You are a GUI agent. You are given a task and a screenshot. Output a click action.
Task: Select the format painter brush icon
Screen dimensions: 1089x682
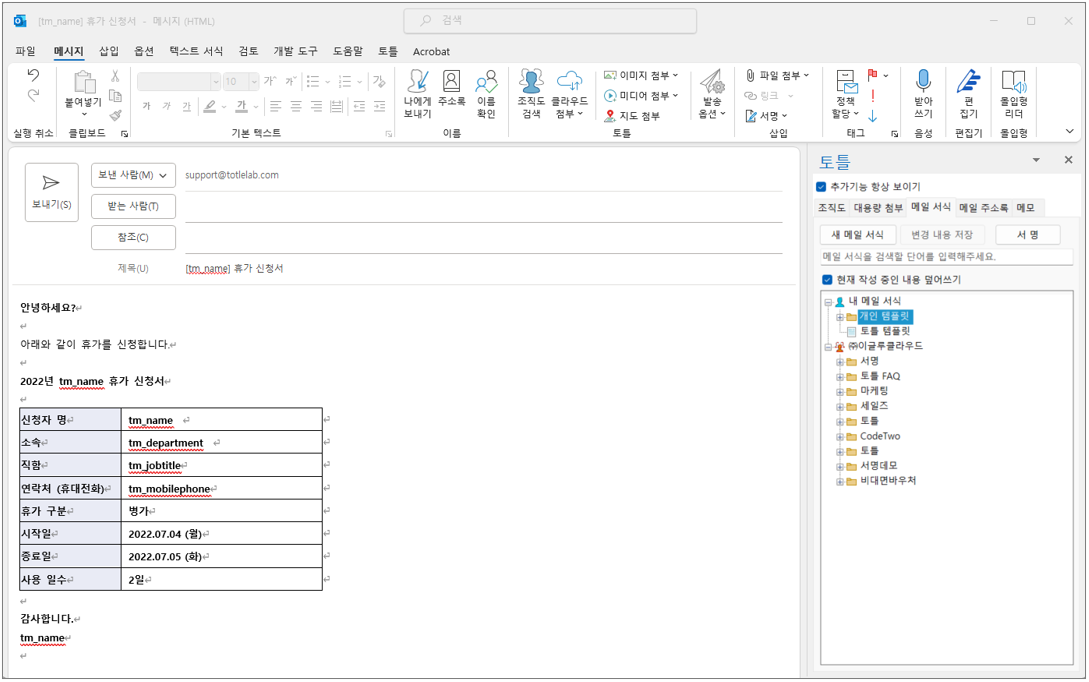[x=115, y=115]
